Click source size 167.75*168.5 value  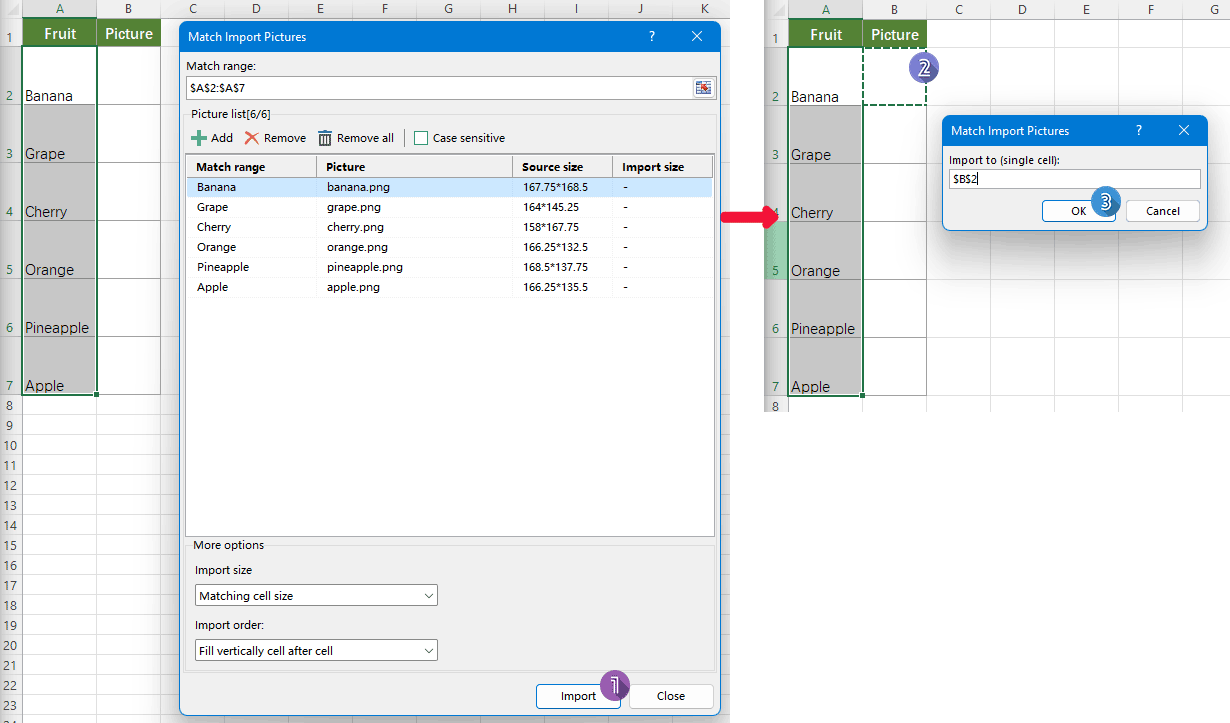[x=555, y=187]
